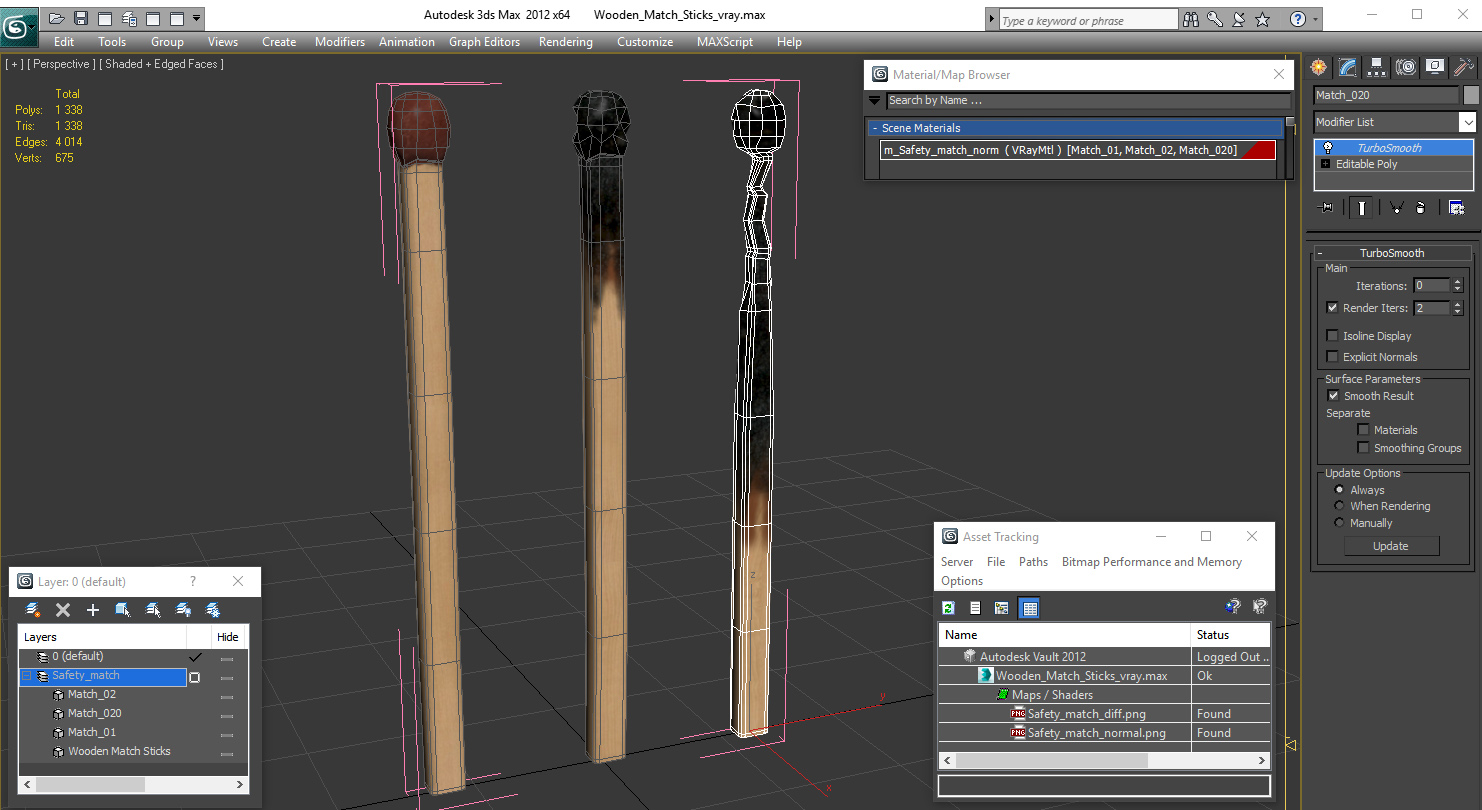This screenshot has height=810, width=1482.
Task: Select the When Rendering radio option
Action: pos(1340,506)
